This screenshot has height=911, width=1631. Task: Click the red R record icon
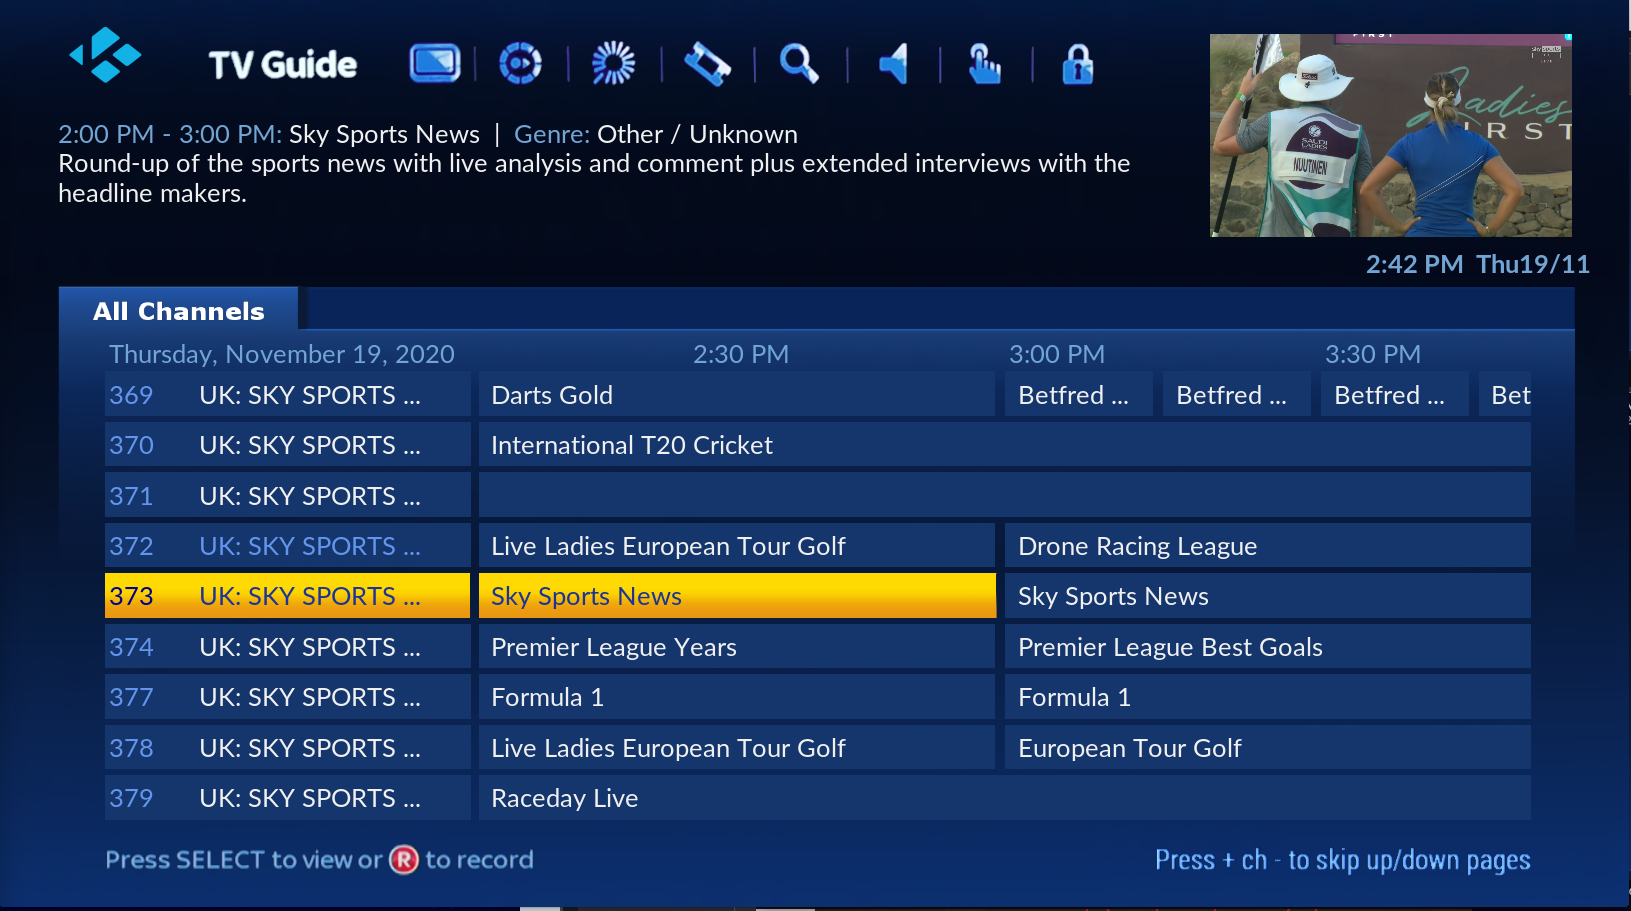(x=404, y=860)
